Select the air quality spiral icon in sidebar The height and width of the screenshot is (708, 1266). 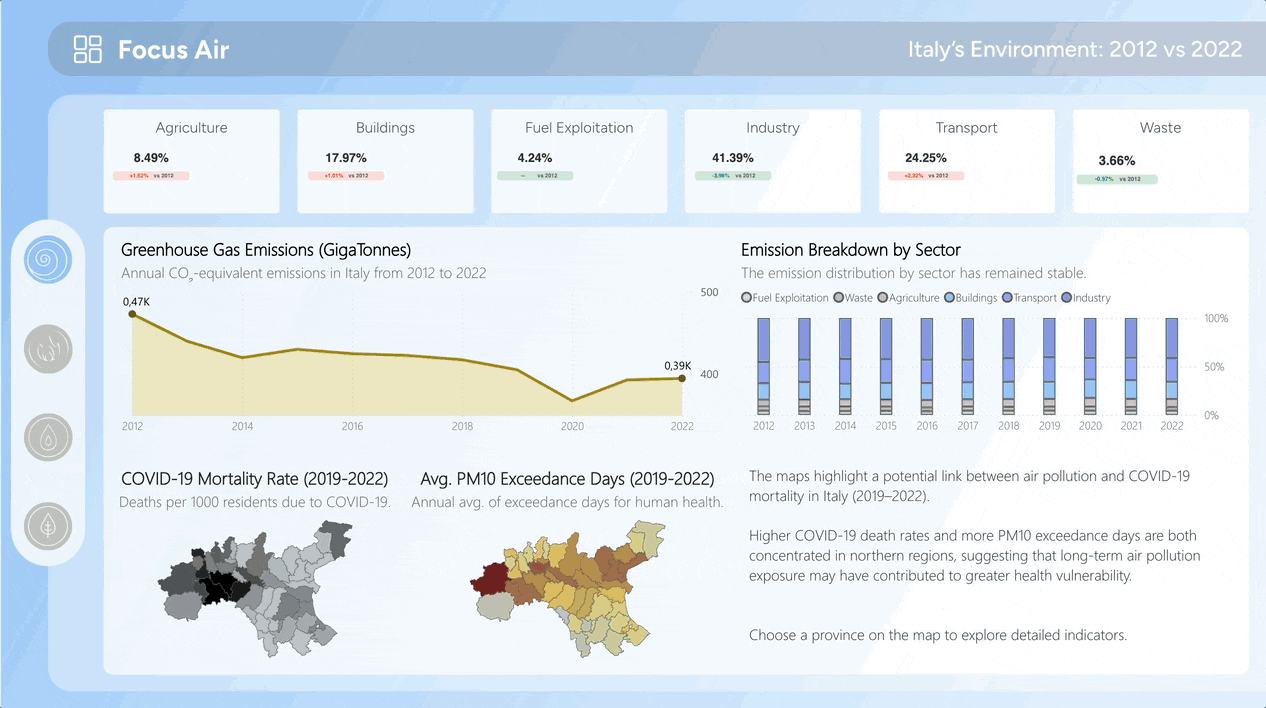coord(48,260)
